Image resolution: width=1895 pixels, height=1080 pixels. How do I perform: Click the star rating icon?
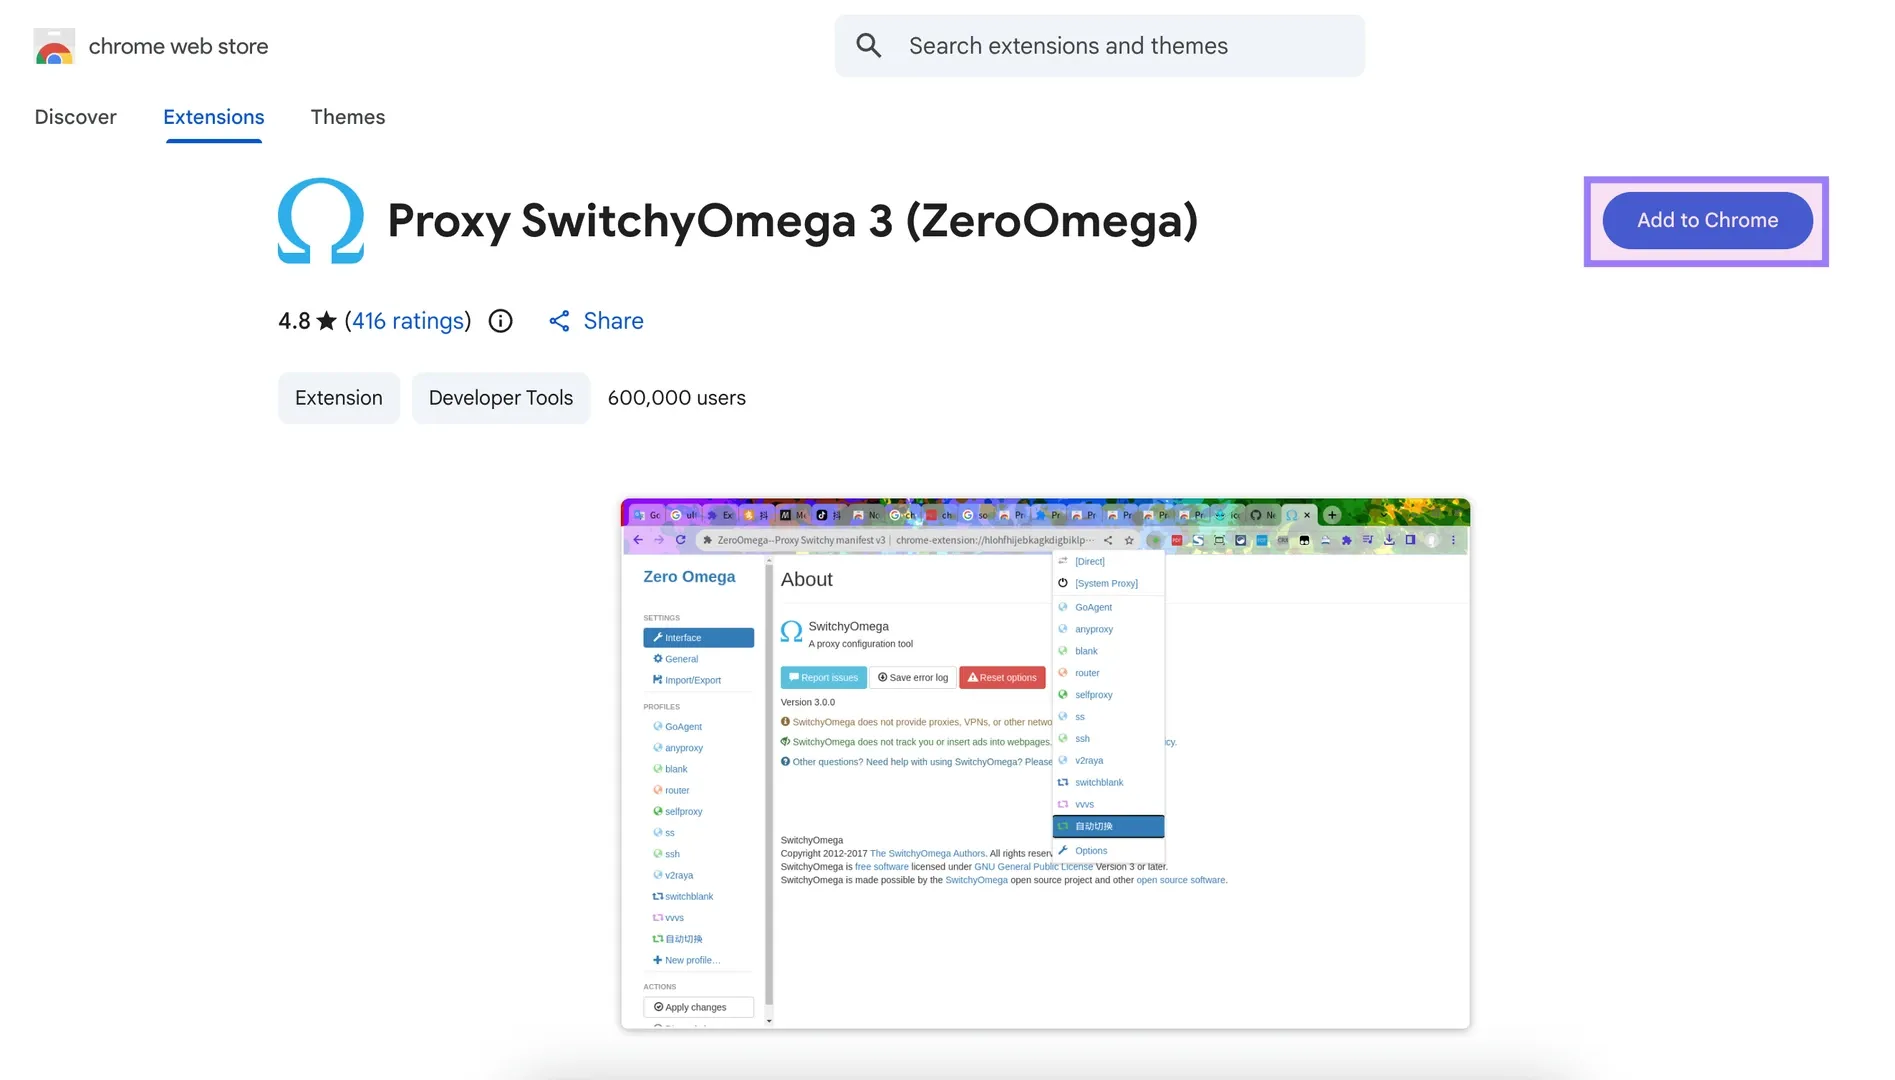(x=327, y=321)
